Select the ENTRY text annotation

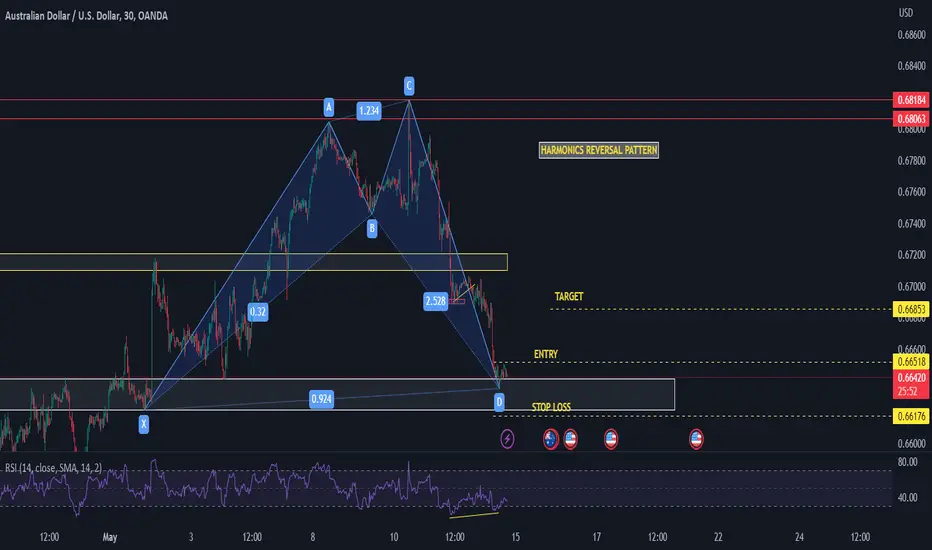point(546,354)
